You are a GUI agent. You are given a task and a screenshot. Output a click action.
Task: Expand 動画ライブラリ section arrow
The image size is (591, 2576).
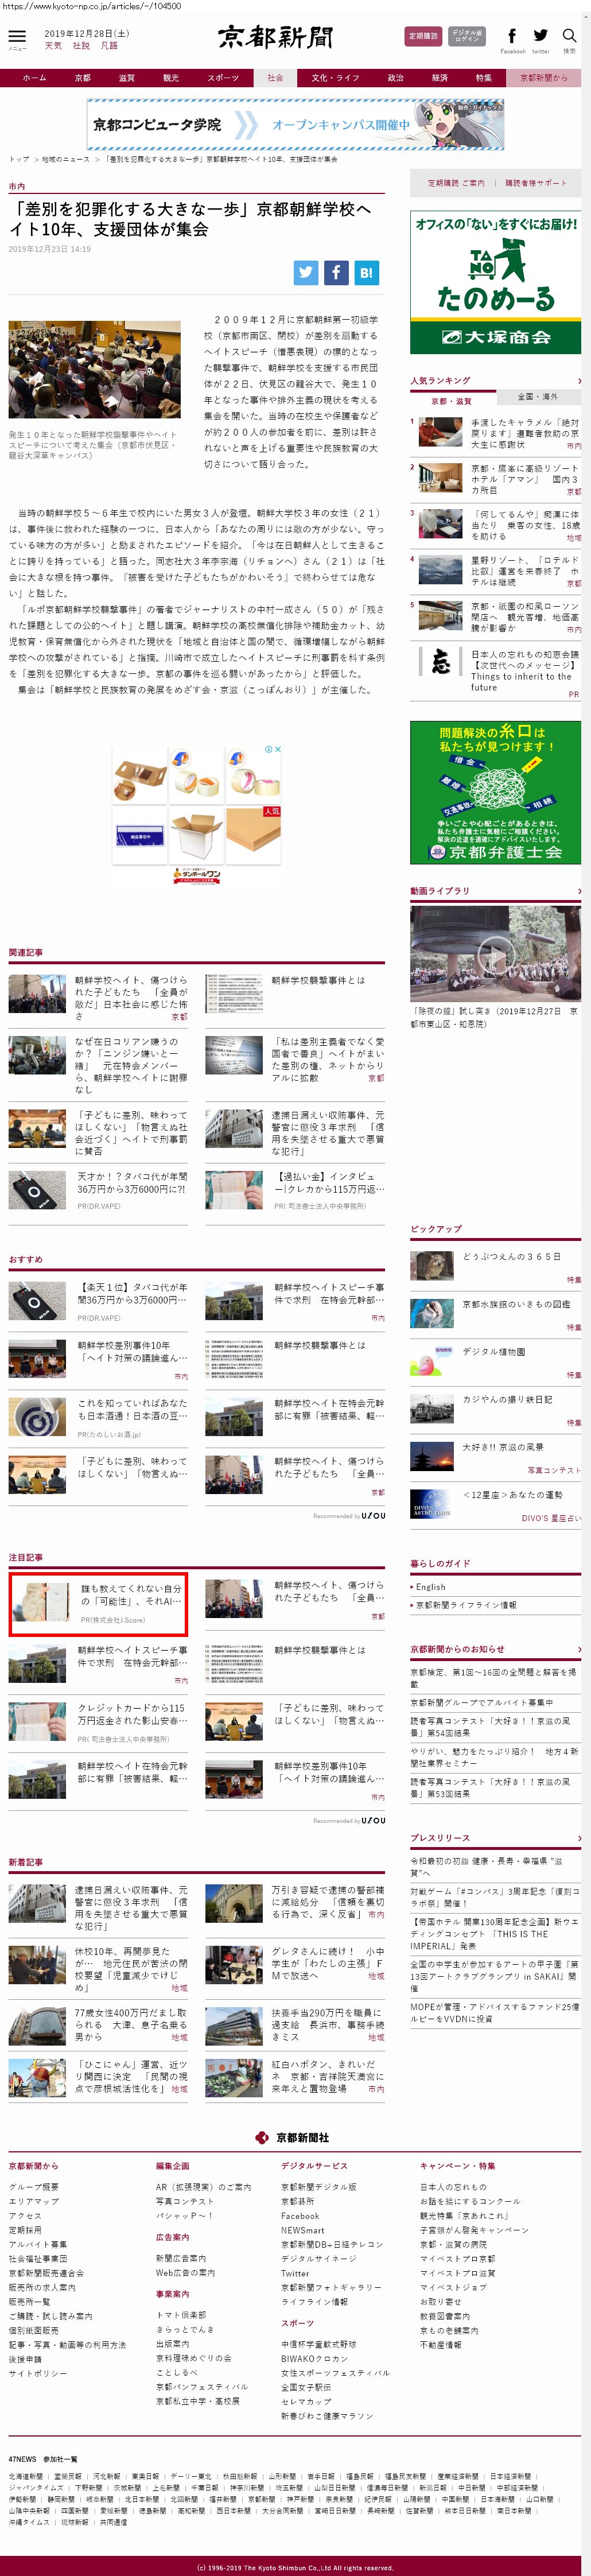pos(578,891)
